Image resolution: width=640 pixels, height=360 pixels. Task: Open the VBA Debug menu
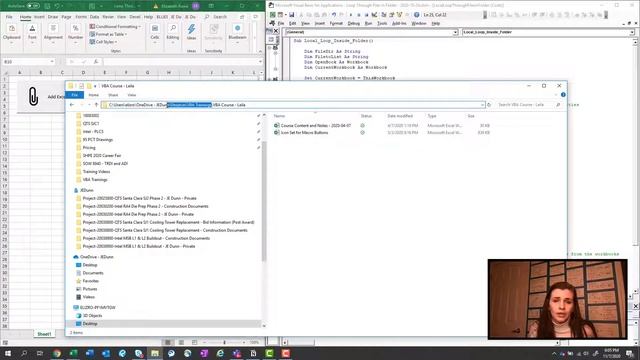click(x=353, y=24)
